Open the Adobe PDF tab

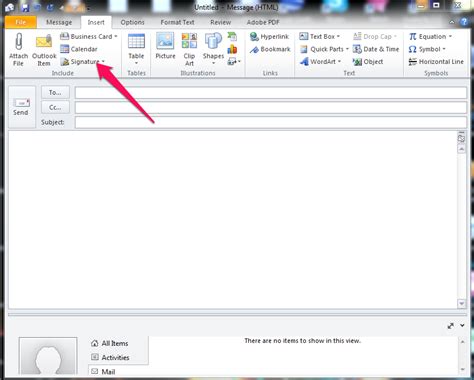263,22
